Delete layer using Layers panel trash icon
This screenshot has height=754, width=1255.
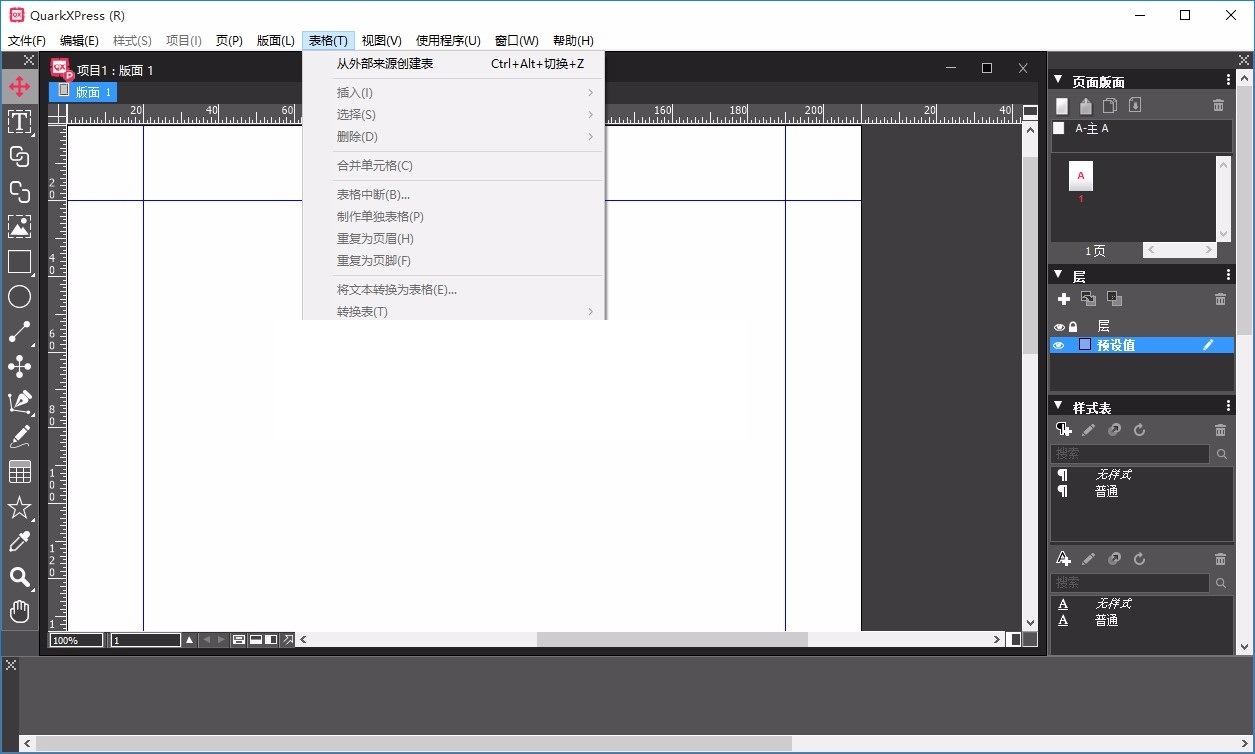1220,299
